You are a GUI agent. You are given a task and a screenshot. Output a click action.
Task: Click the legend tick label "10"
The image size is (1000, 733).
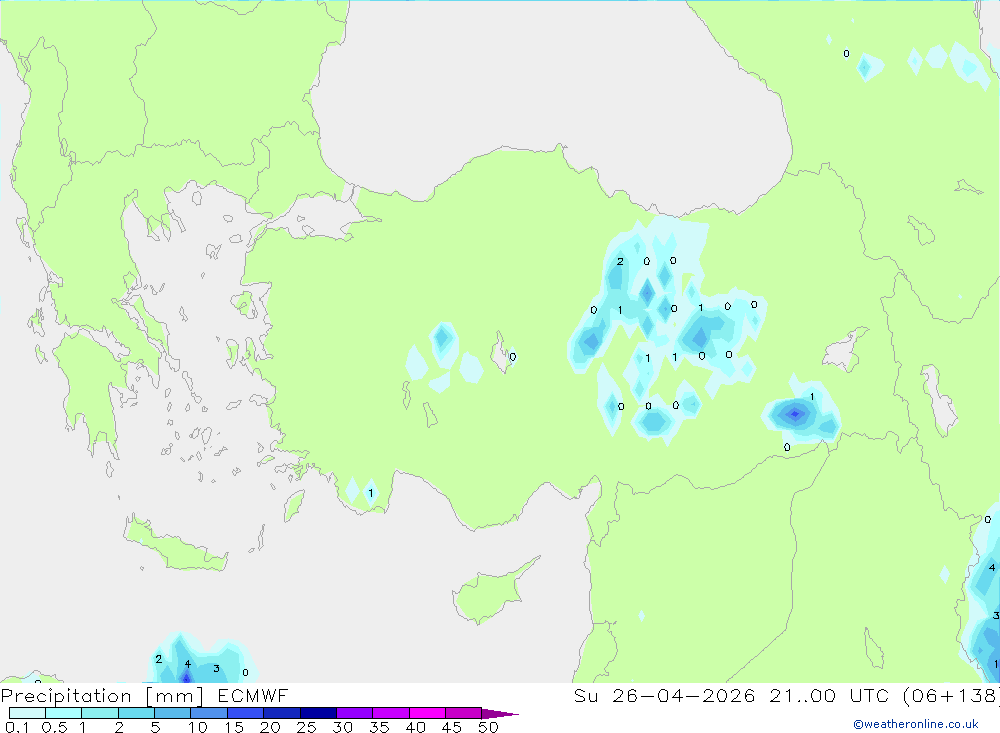pyautogui.click(x=198, y=727)
